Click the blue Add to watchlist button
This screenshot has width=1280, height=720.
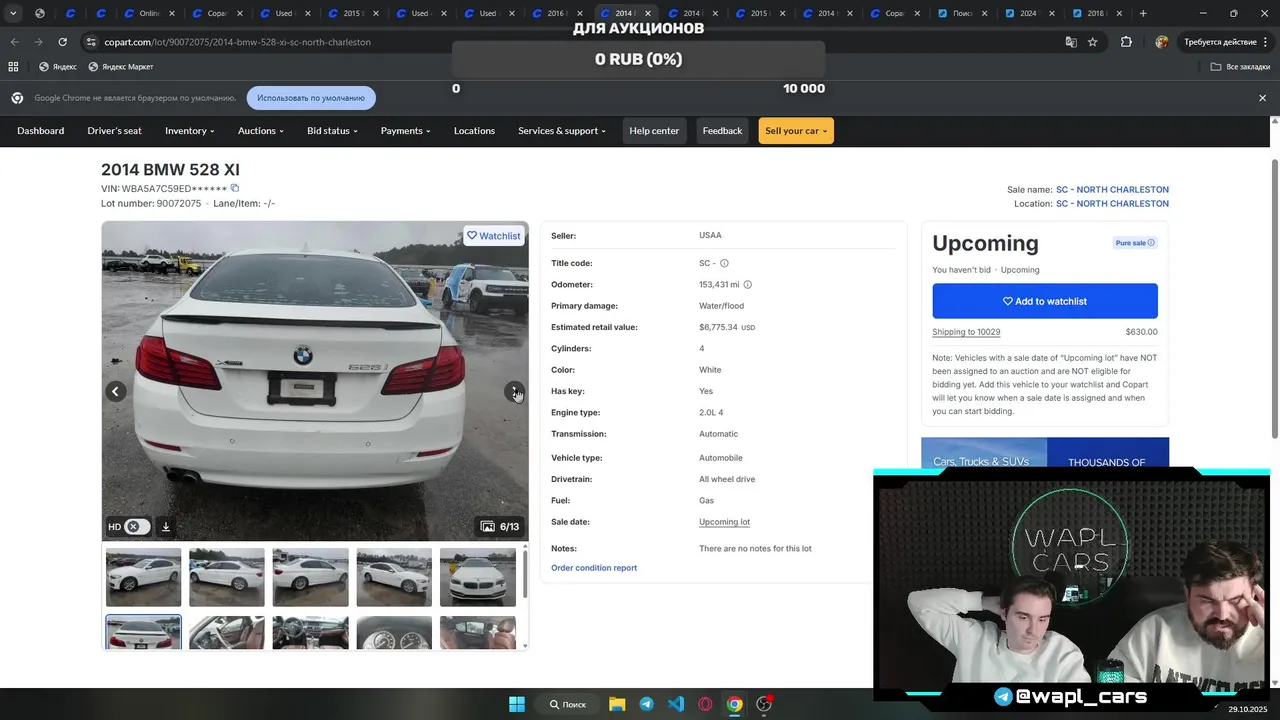click(x=1045, y=301)
